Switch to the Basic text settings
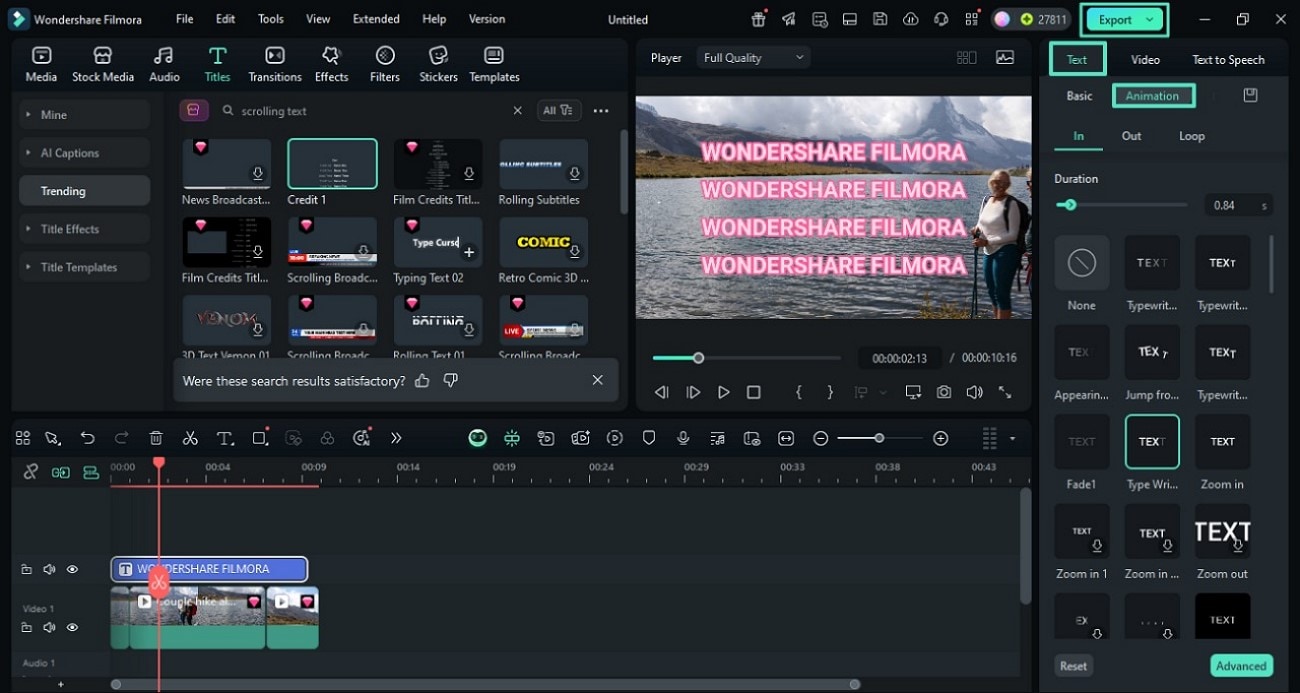1300x693 pixels. 1079,96
